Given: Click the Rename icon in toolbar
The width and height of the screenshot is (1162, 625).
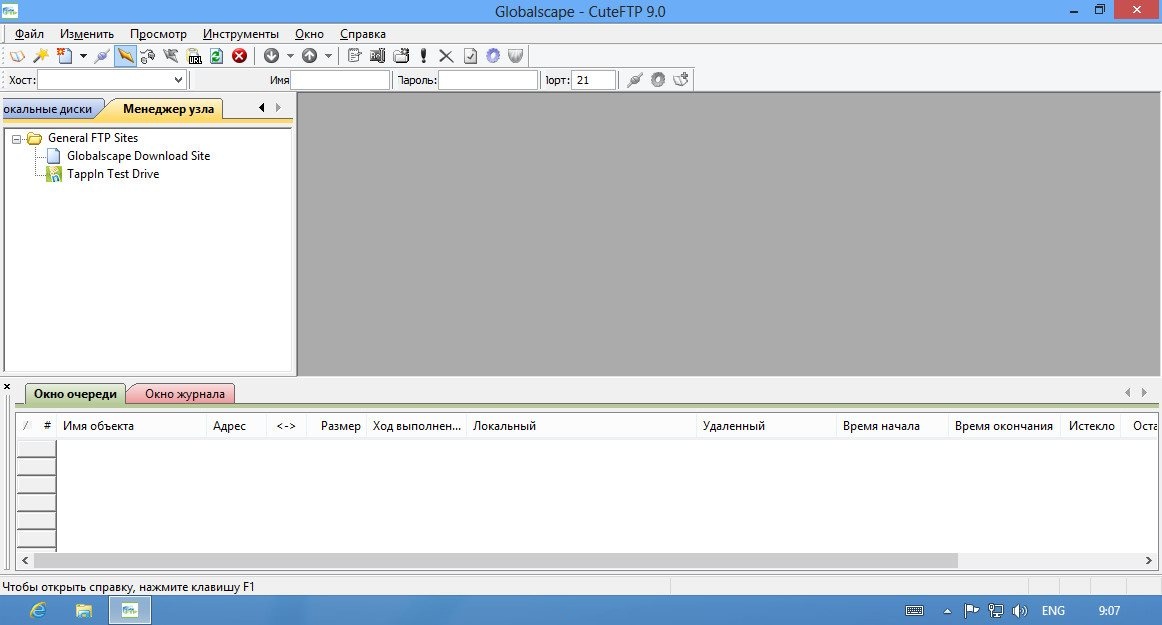Looking at the screenshot, I should pos(377,56).
